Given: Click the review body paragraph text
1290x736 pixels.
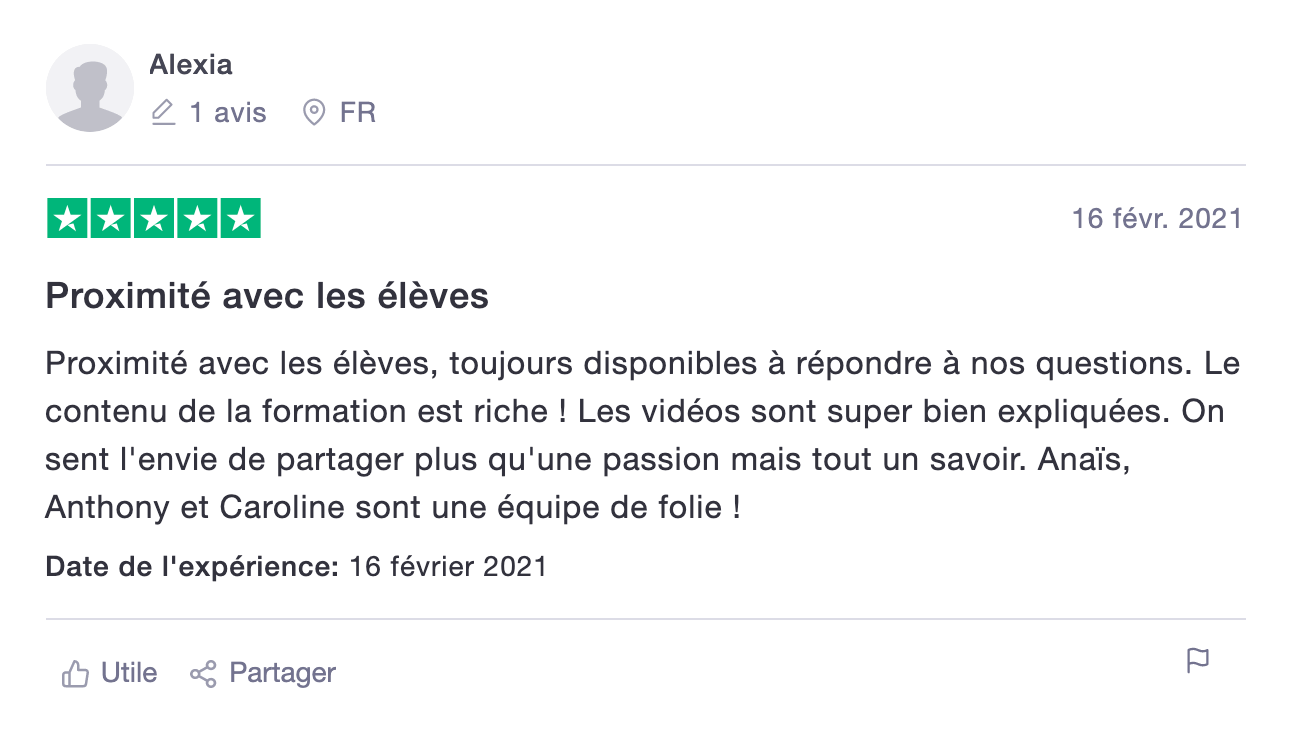Looking at the screenshot, I should [x=643, y=435].
